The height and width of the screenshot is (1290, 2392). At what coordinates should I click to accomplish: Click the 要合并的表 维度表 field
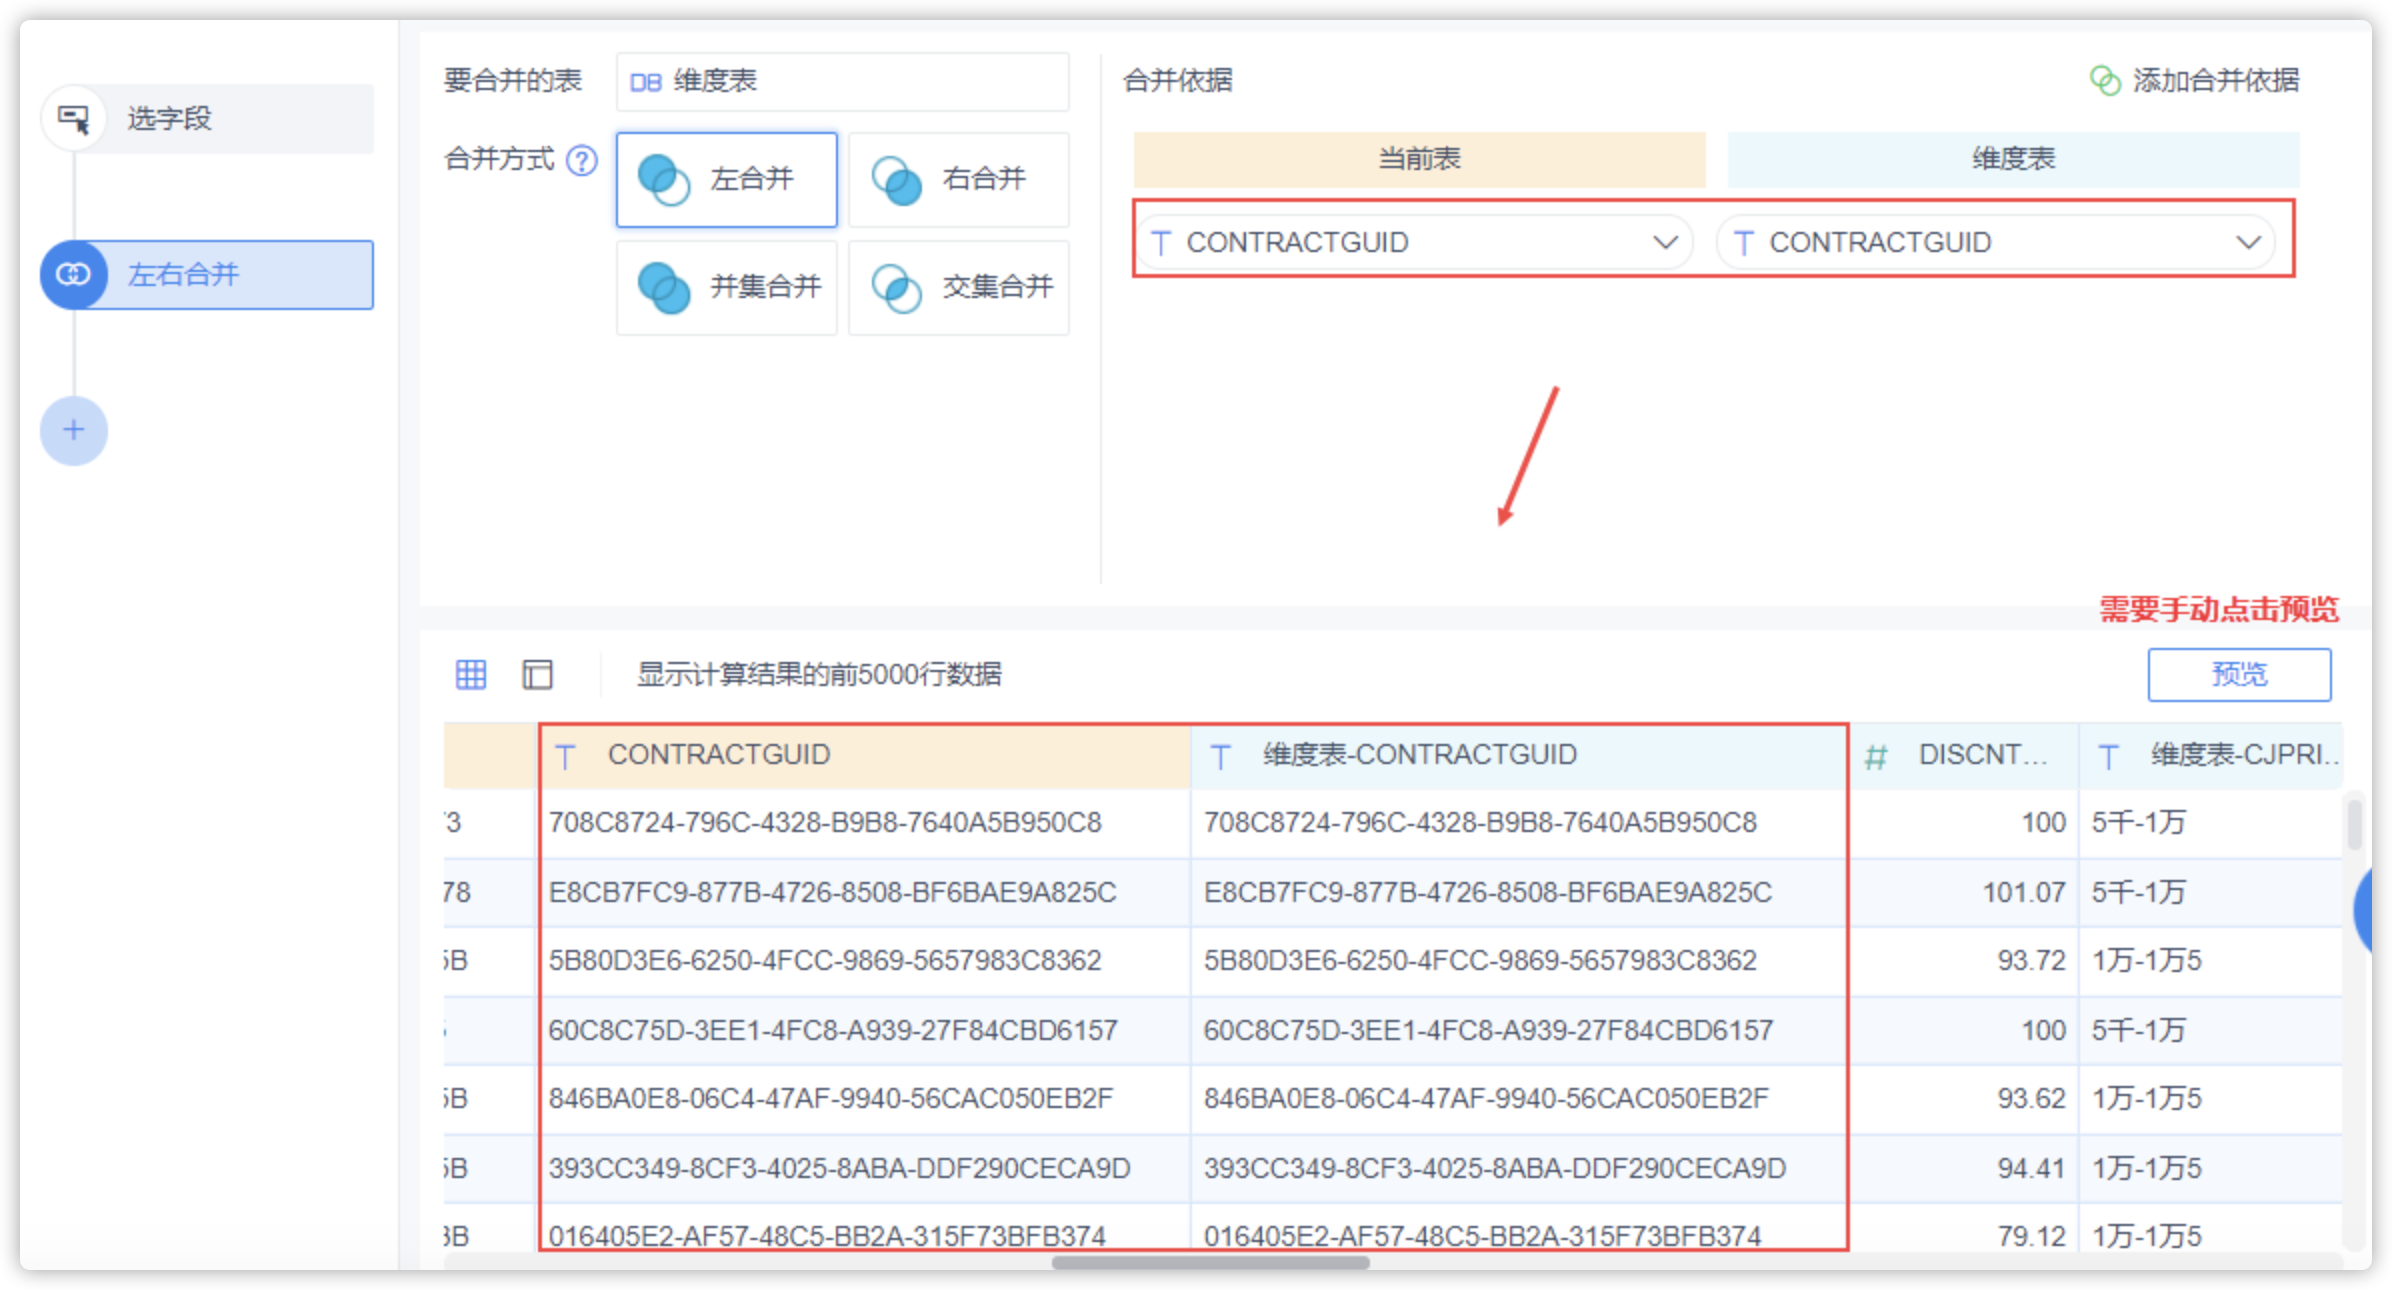(x=843, y=82)
